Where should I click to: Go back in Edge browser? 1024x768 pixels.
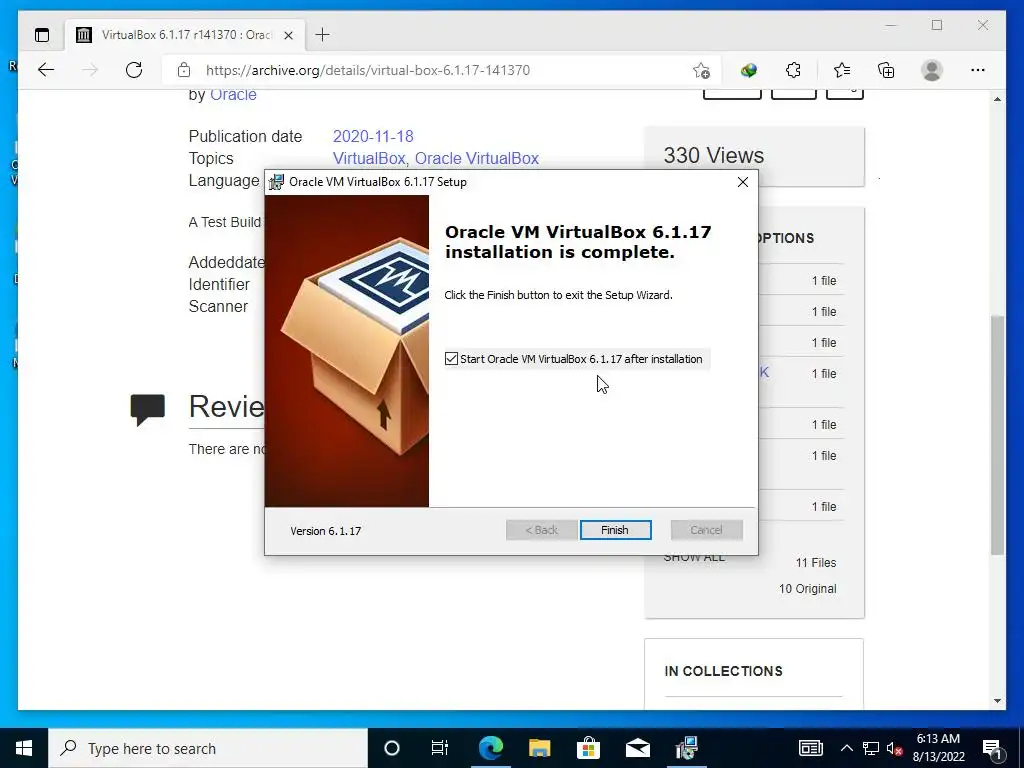46,70
